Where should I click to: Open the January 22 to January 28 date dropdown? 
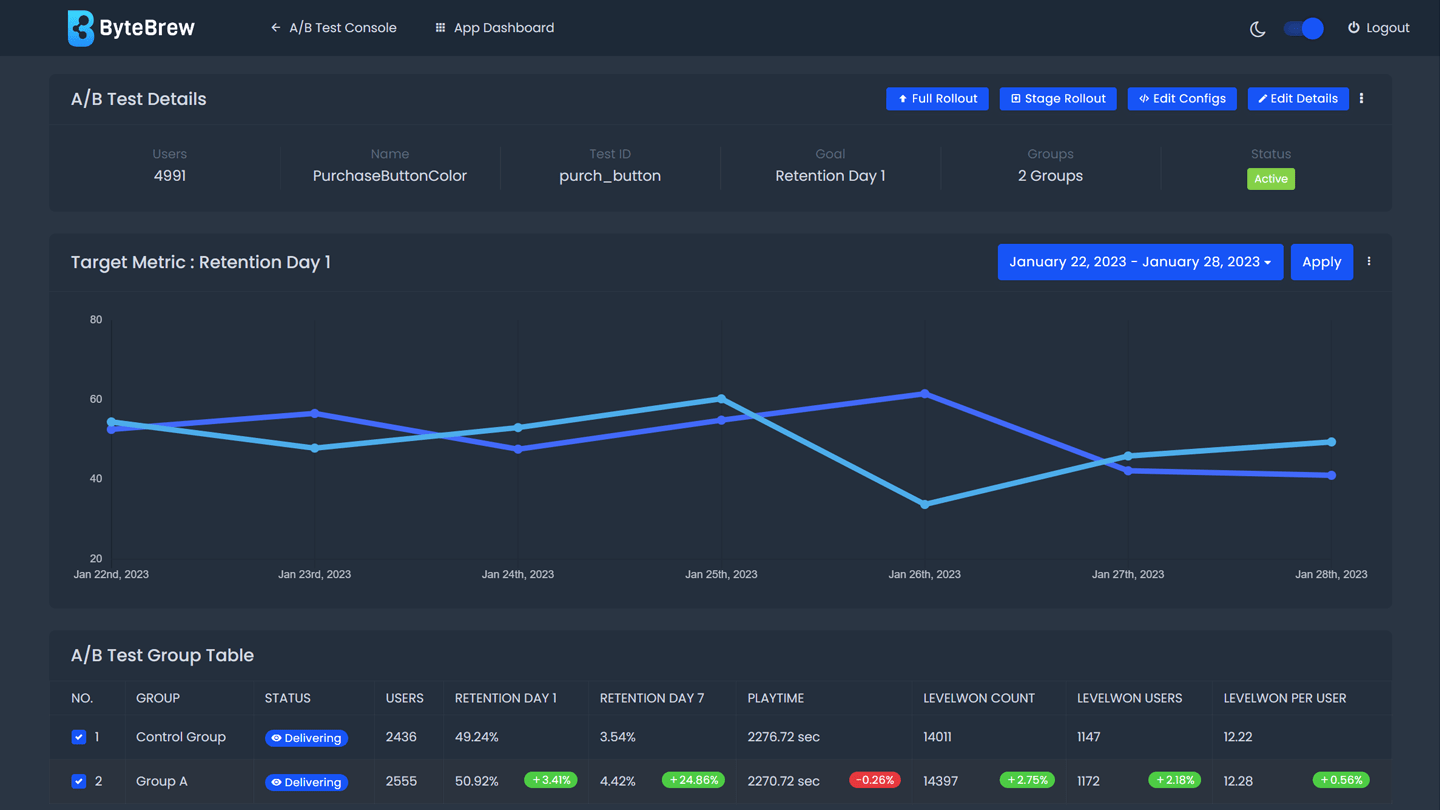pos(1139,261)
